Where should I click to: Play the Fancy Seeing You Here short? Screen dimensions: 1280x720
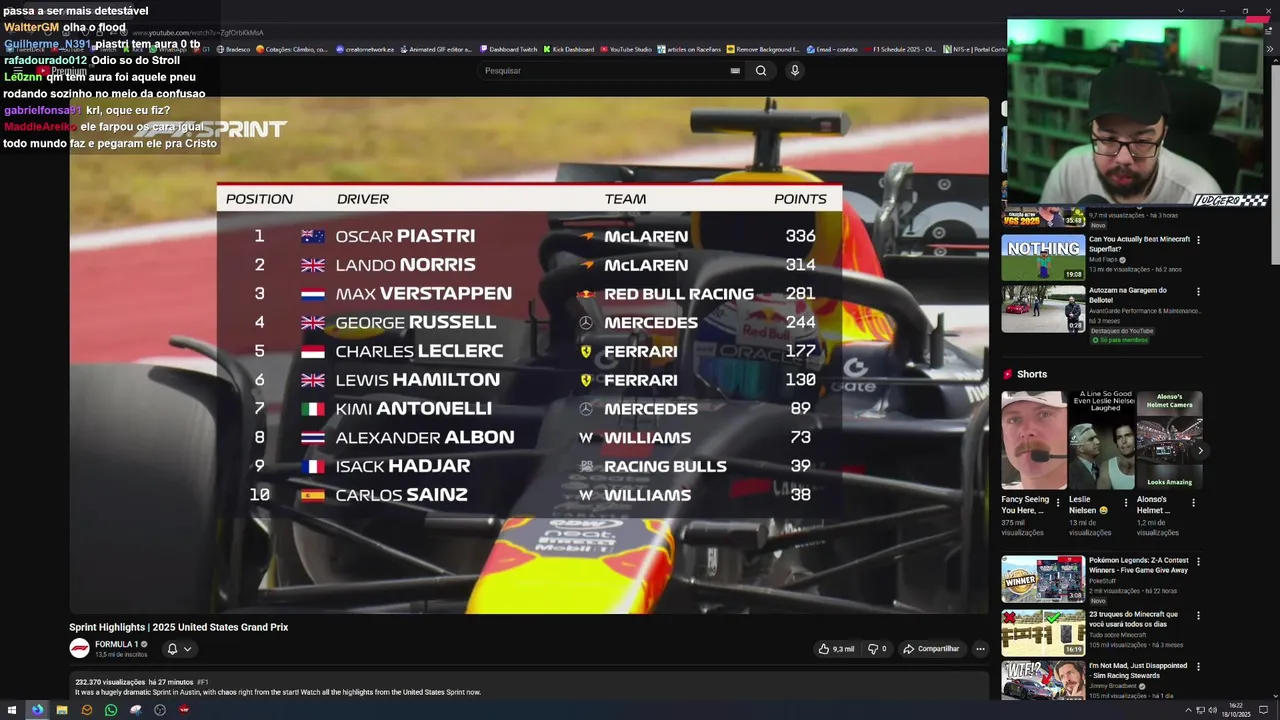tap(1034, 440)
